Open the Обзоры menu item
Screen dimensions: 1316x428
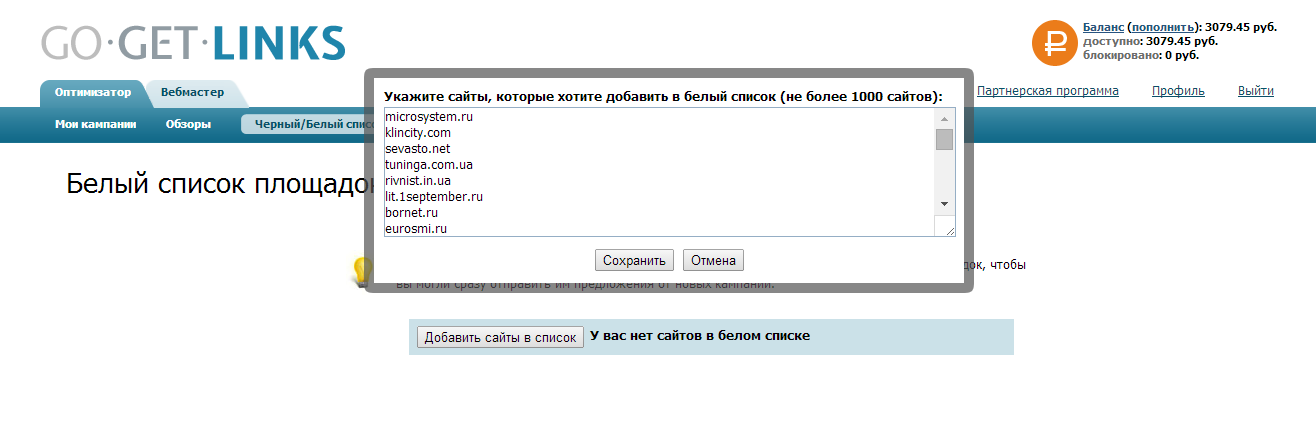(188, 125)
